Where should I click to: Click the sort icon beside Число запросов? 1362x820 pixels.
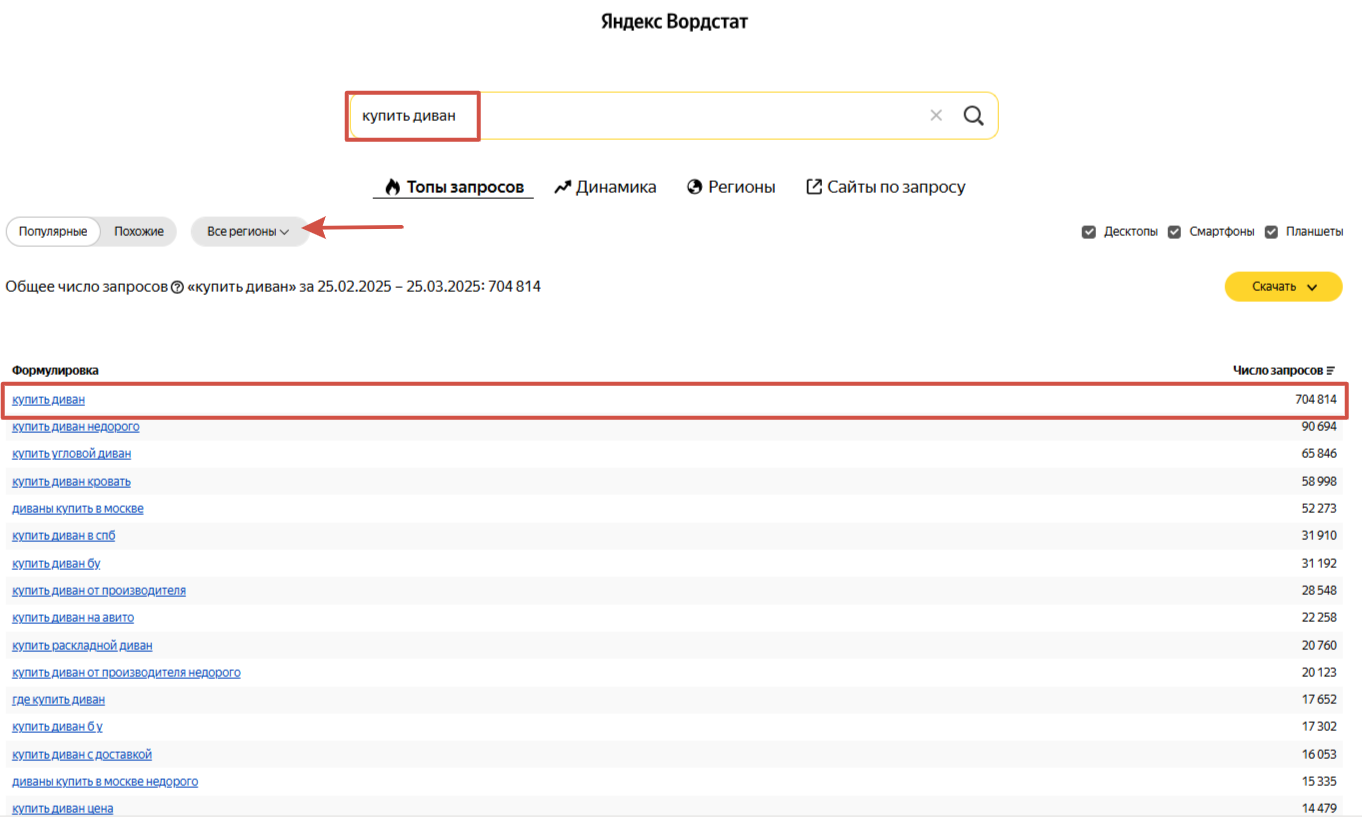point(1330,371)
